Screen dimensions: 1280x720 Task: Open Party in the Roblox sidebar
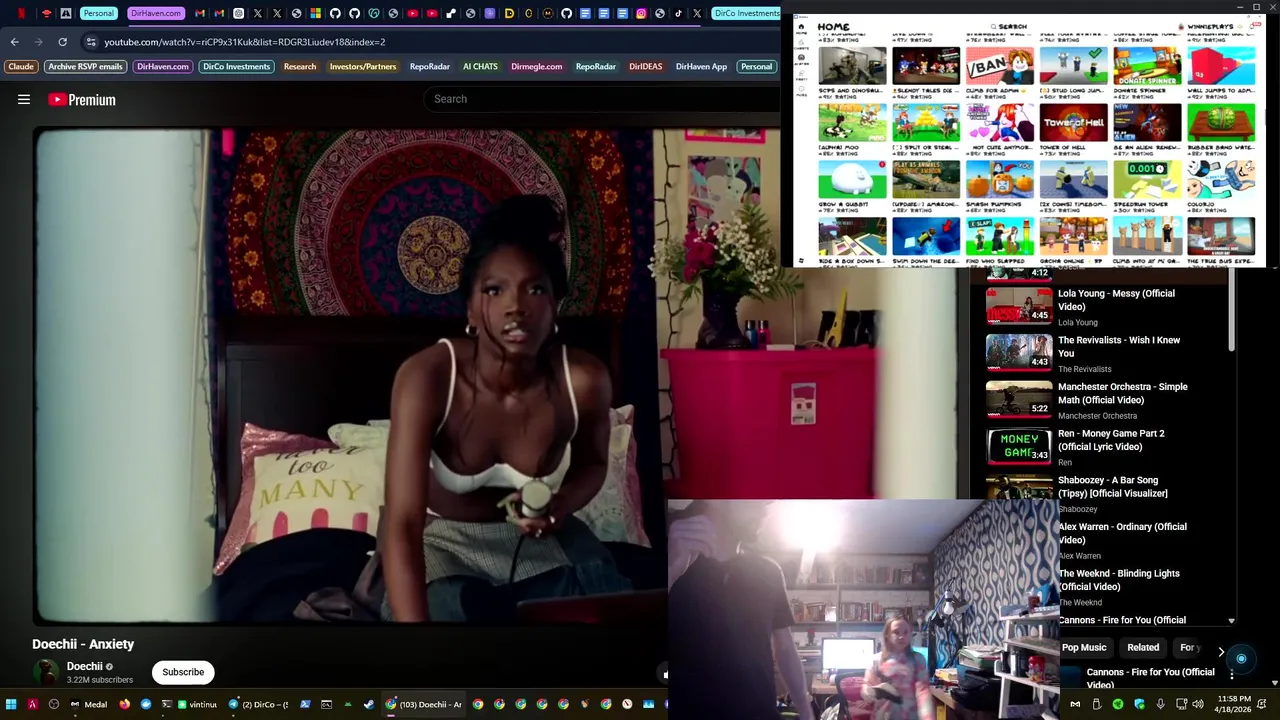[801, 75]
